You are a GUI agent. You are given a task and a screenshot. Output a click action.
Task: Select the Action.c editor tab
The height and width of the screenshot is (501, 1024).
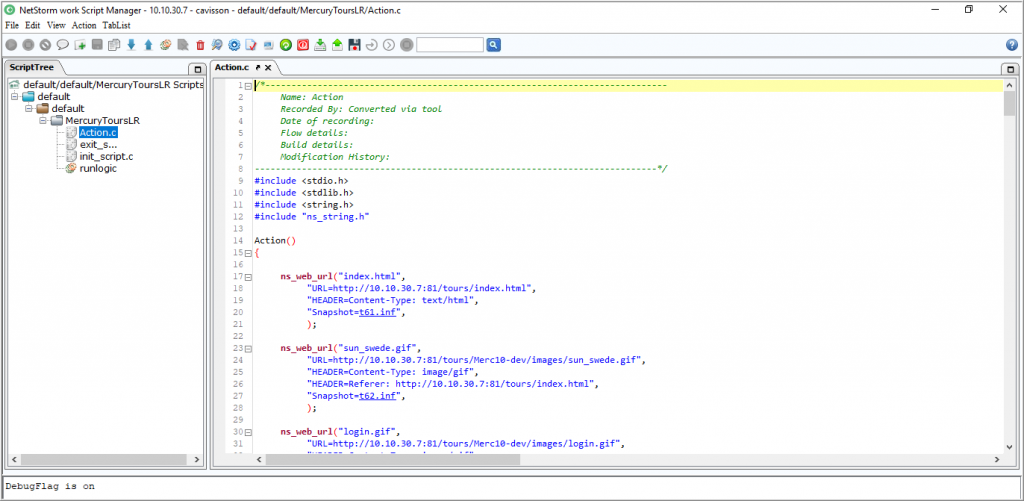[x=232, y=67]
